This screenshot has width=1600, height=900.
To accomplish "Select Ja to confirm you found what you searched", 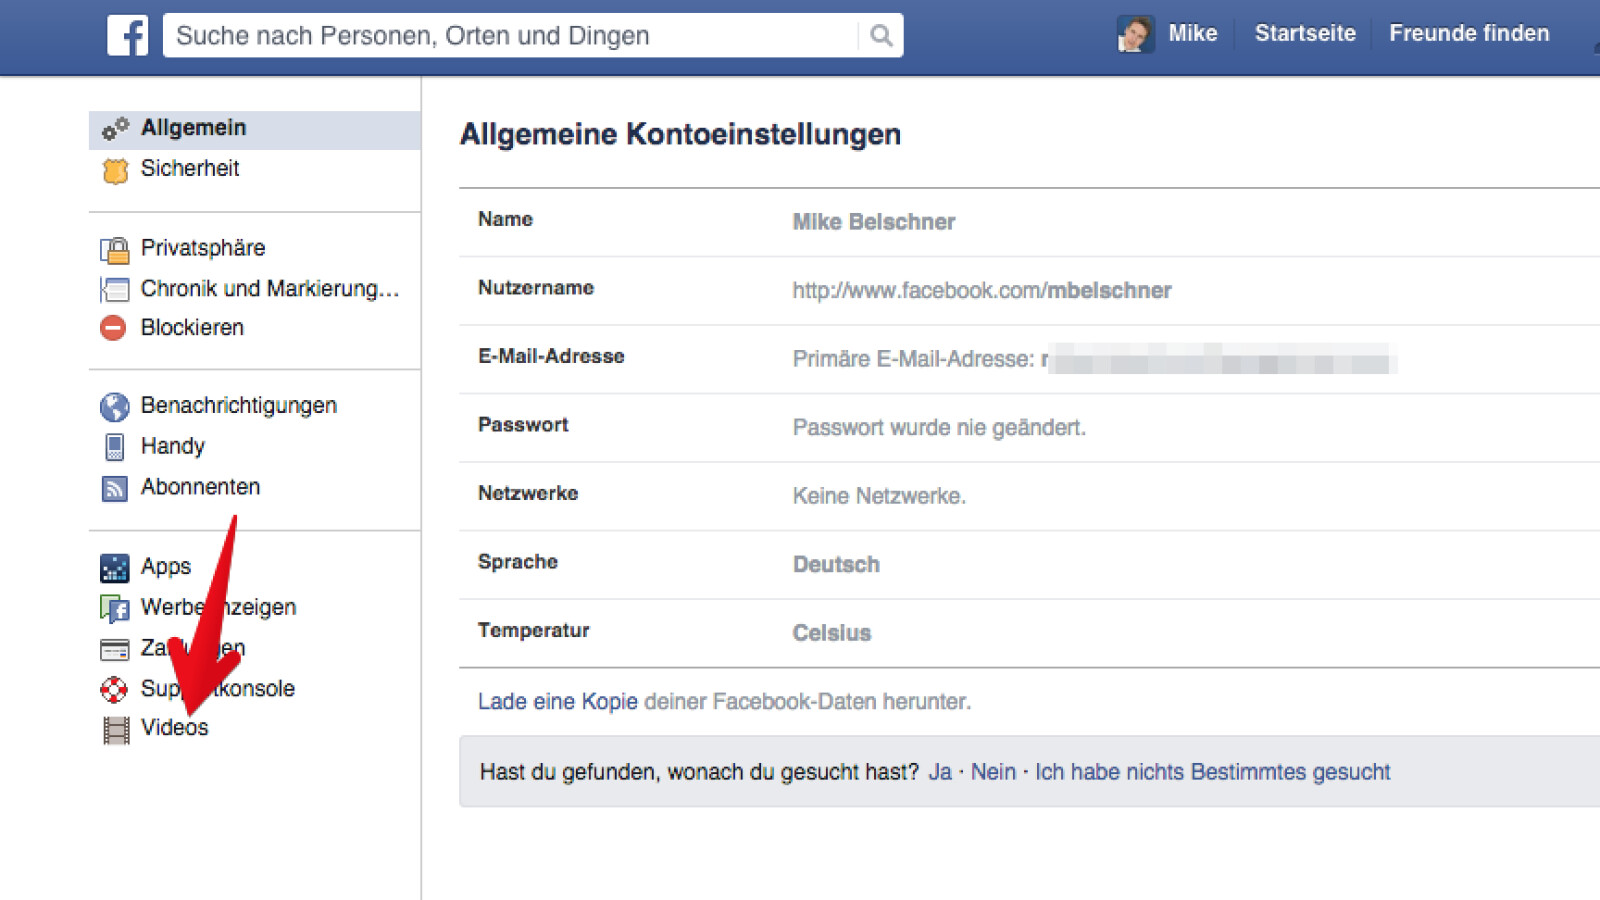I will pos(940,772).
